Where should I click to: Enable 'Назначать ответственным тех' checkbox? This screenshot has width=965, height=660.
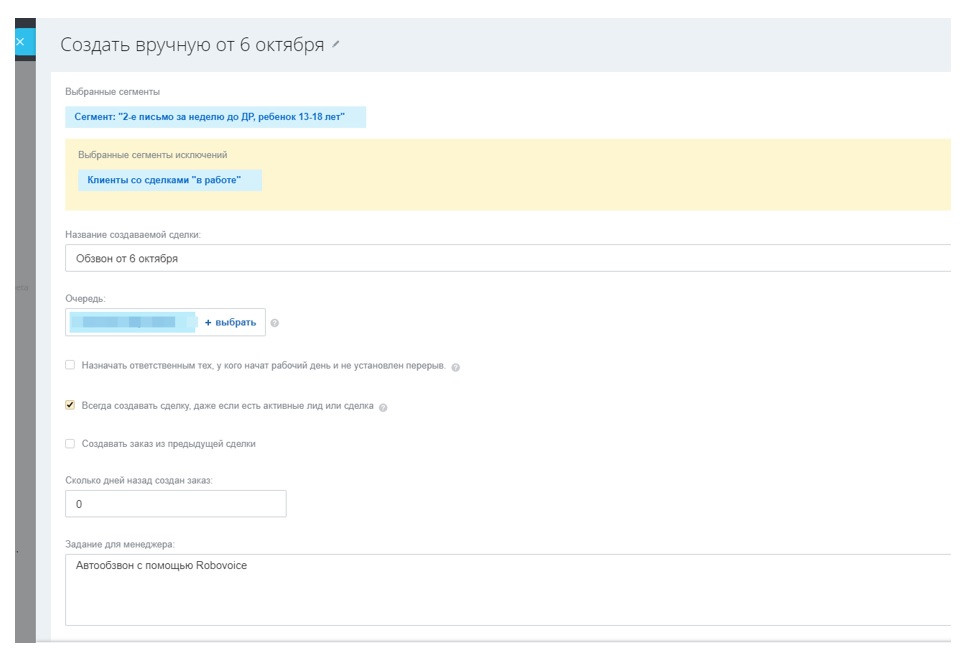pyautogui.click(x=70, y=365)
